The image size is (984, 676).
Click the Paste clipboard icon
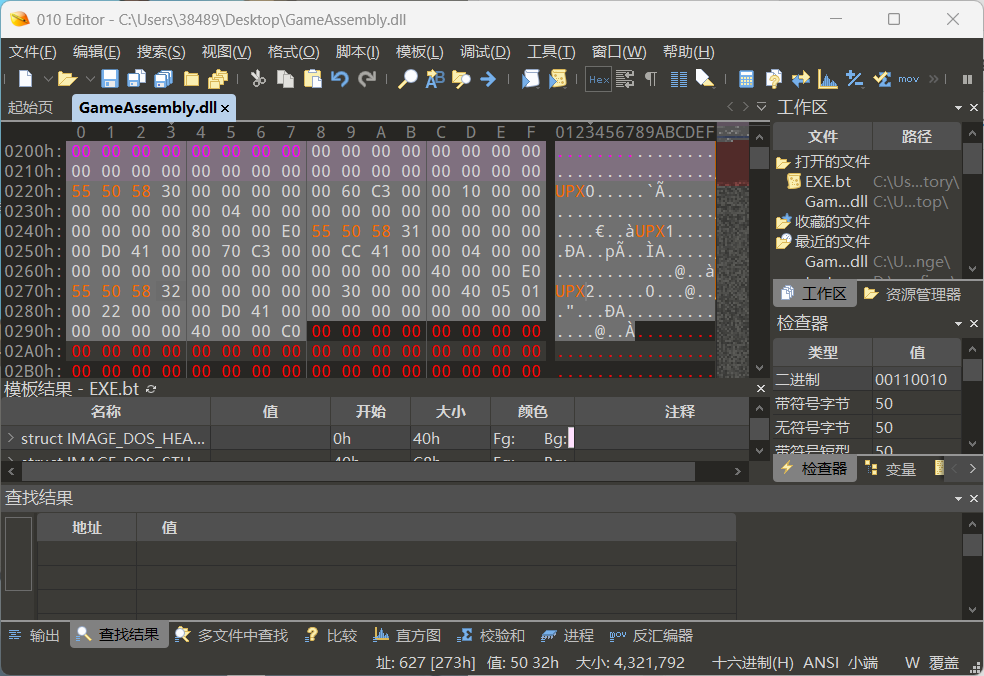[312, 78]
